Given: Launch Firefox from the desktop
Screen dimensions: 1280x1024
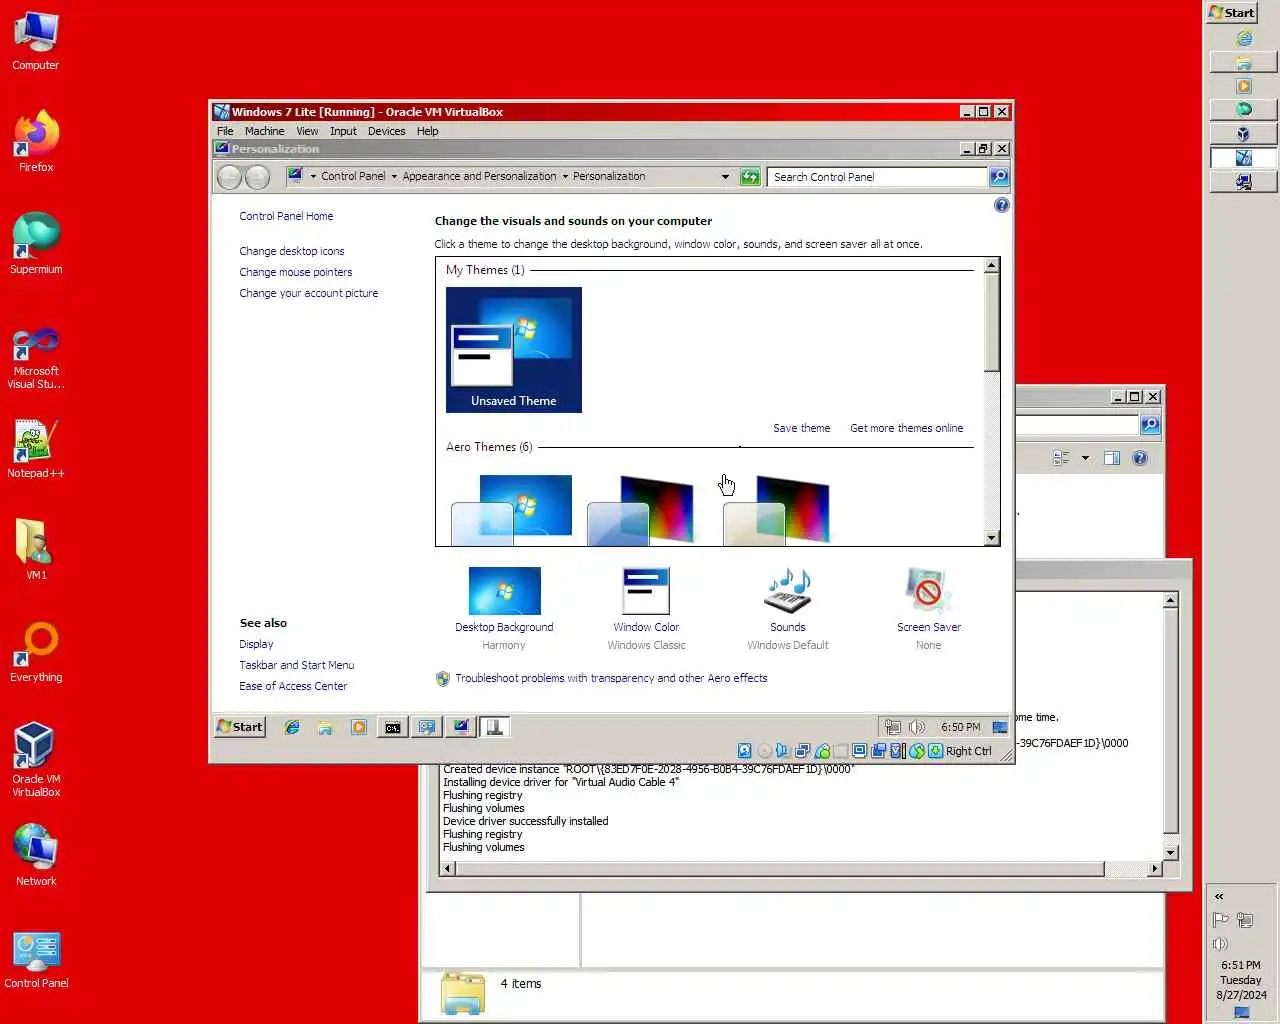Looking at the screenshot, I should click(36, 142).
